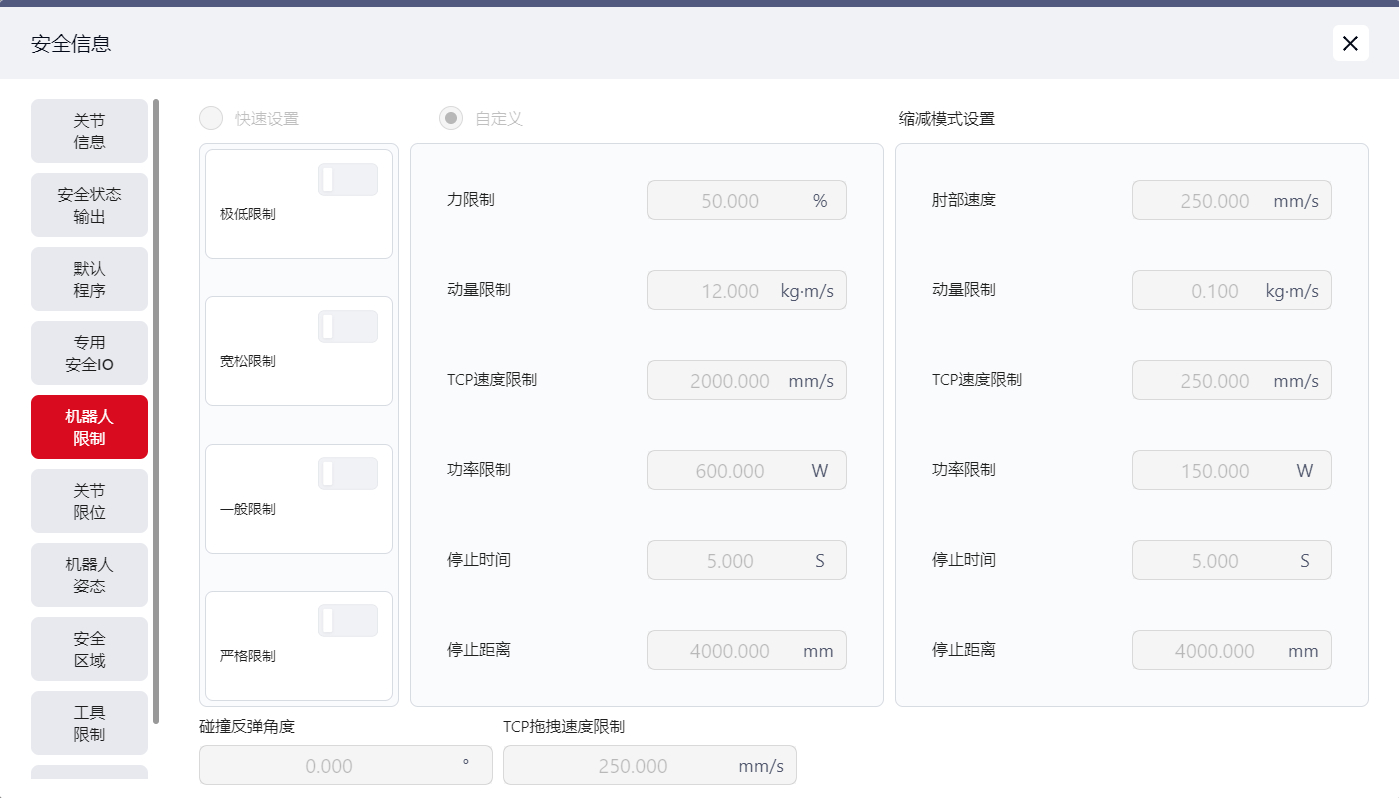Turn on the 一般限制 switch
This screenshot has width=1399, height=798.
pos(347,474)
